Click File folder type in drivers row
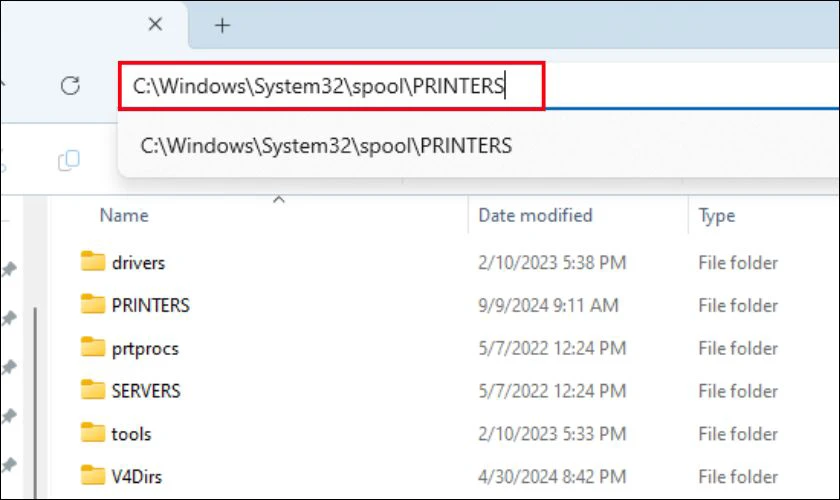This screenshot has width=840, height=500. (x=738, y=263)
